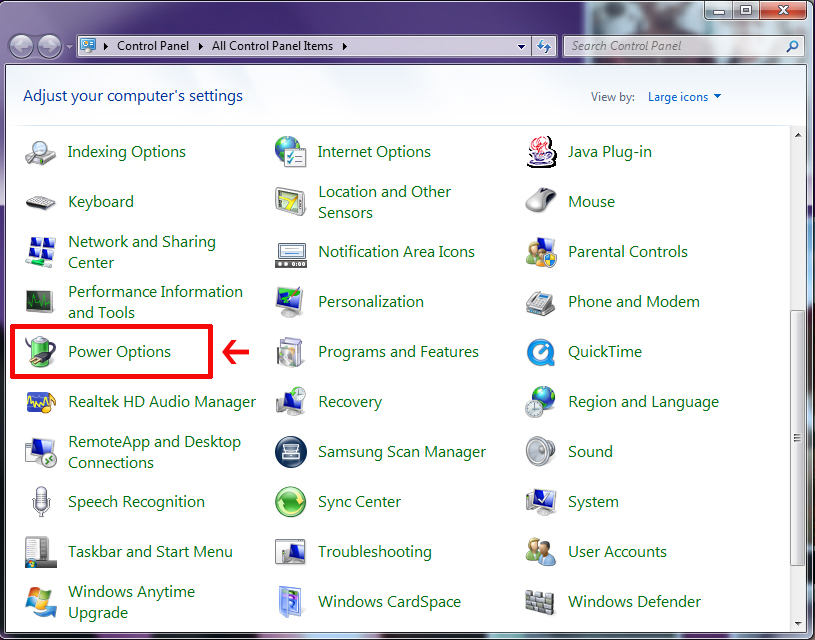Click the Control Panel breadcrumb

153,46
